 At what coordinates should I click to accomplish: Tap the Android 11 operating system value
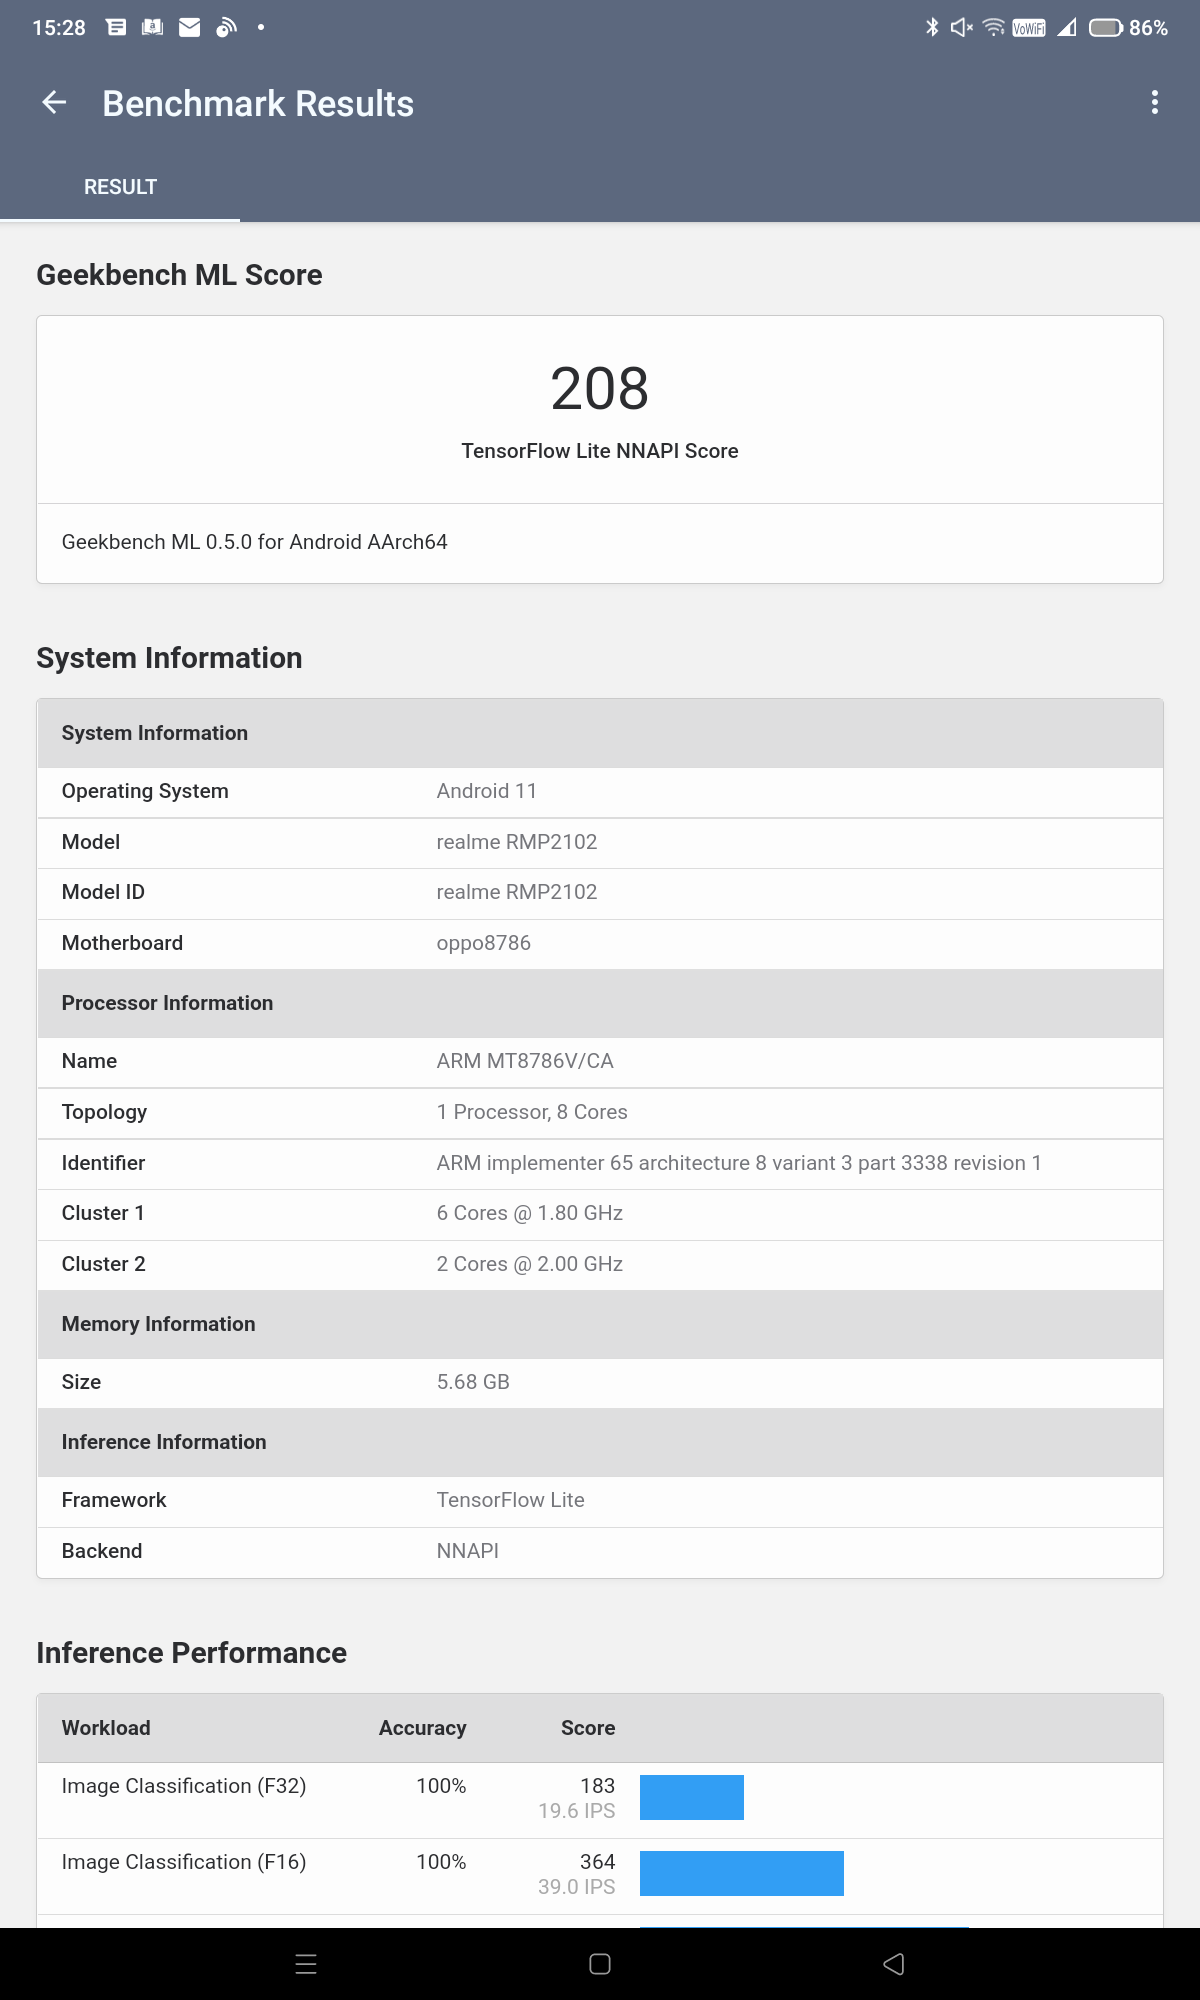click(x=487, y=791)
